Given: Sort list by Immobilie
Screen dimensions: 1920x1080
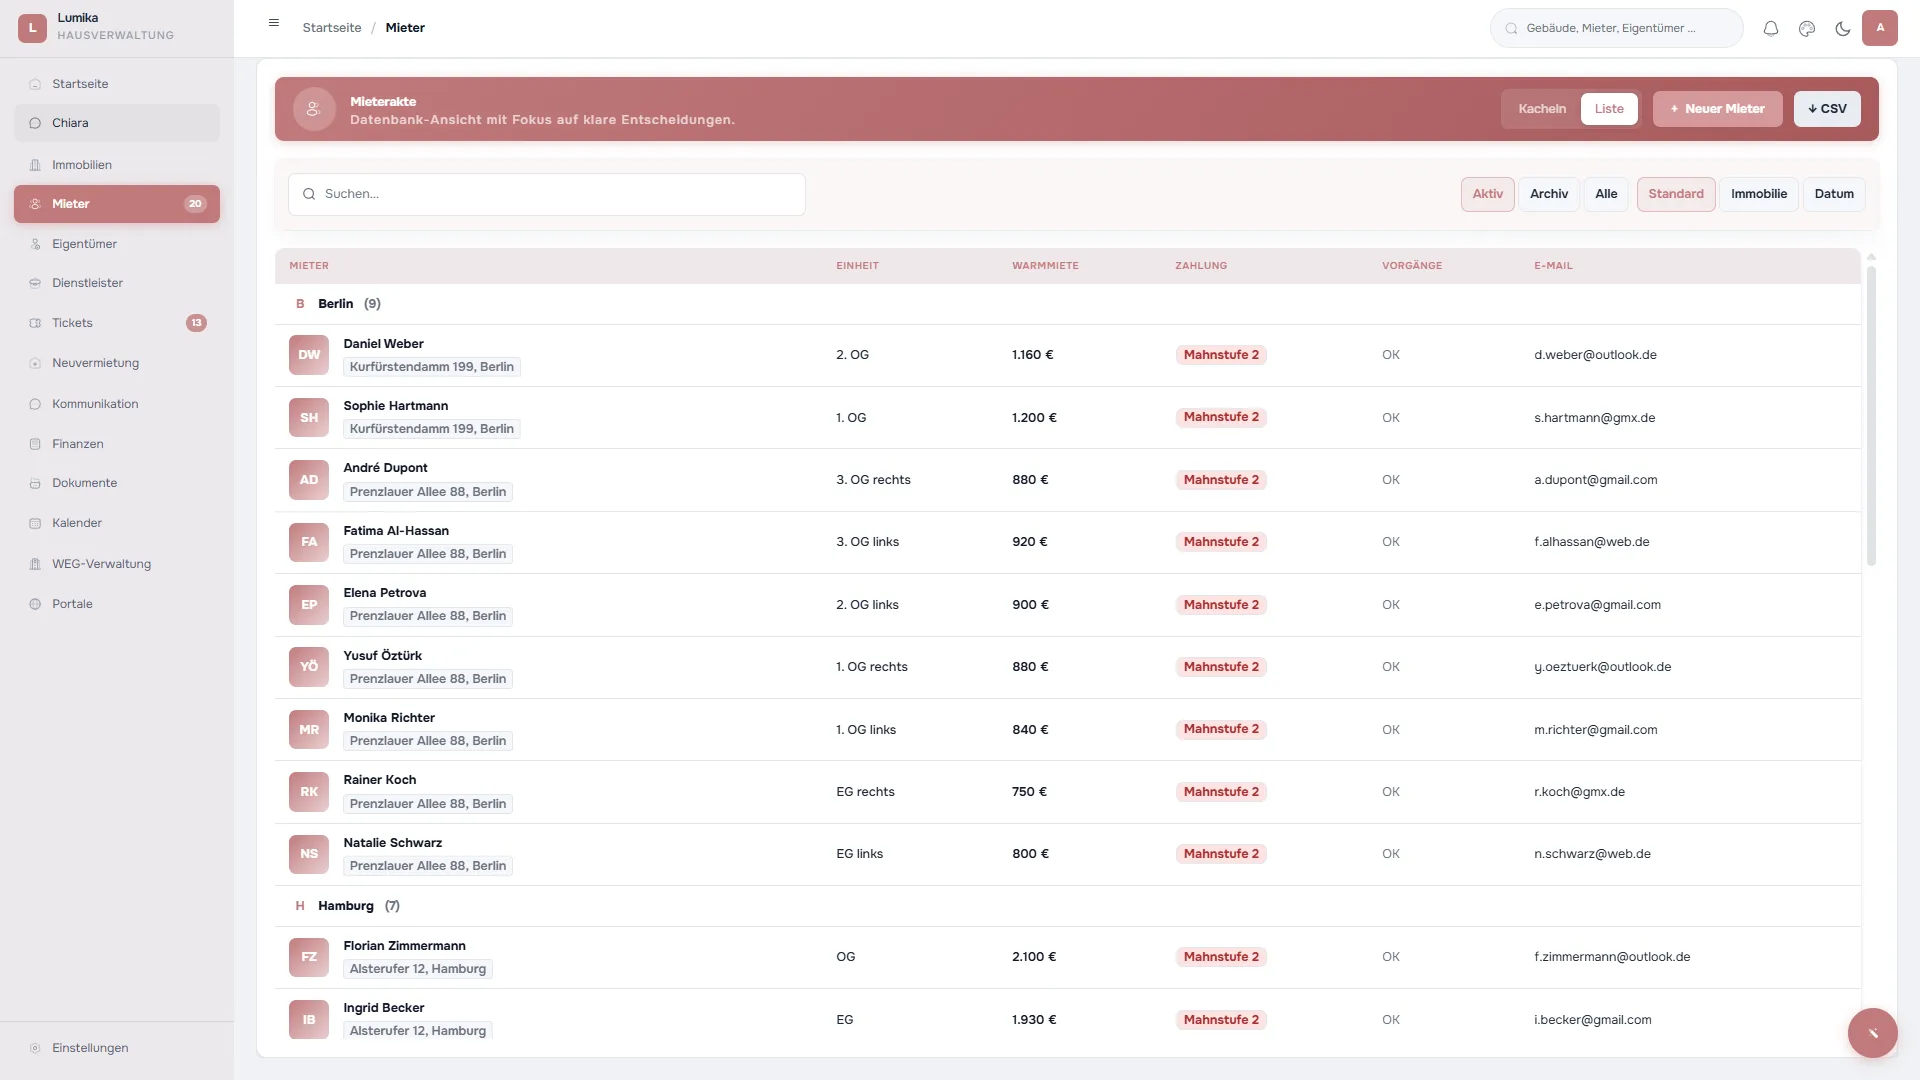Looking at the screenshot, I should tap(1758, 194).
